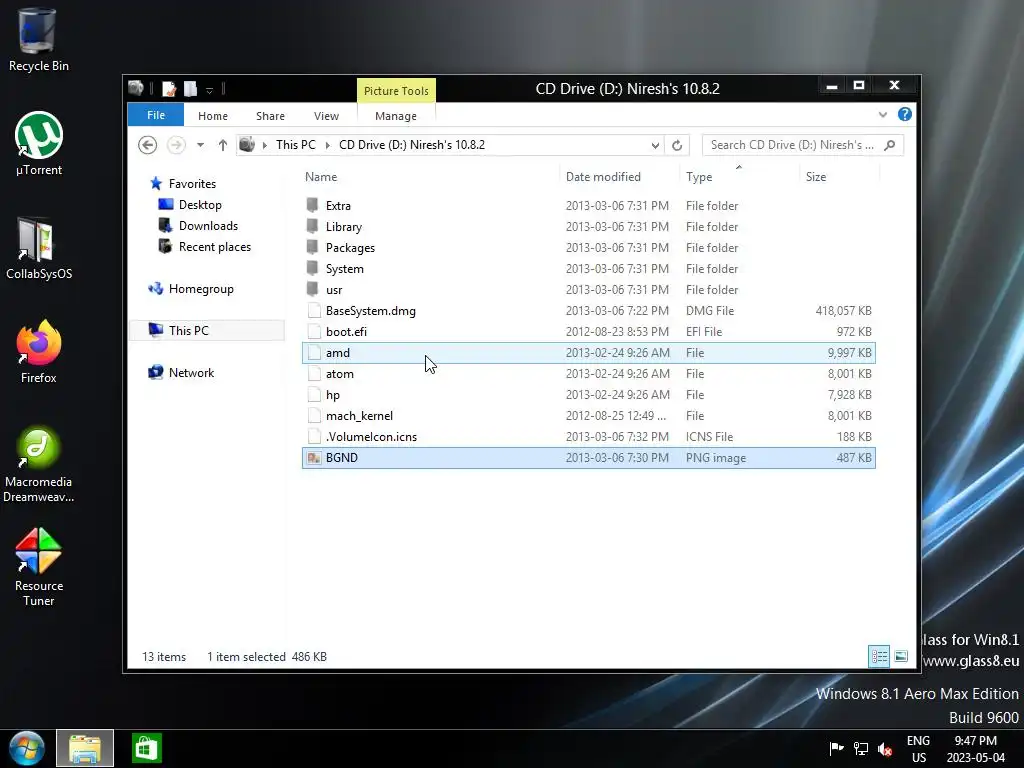This screenshot has width=1024, height=768.
Task: Sort by the Size column header
Action: tap(816, 176)
